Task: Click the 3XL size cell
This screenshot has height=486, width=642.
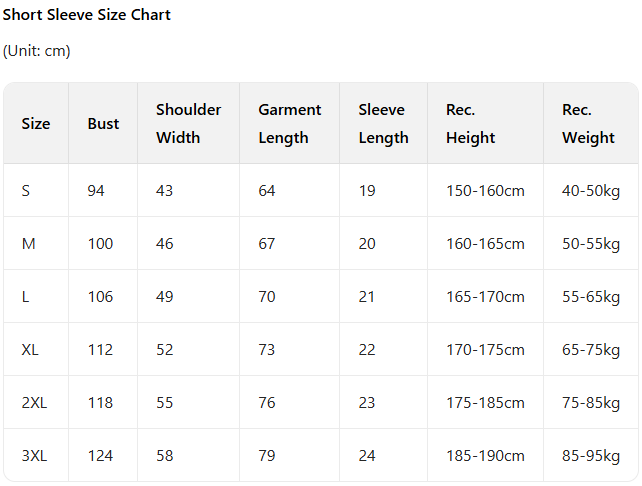Action: click(x=34, y=456)
